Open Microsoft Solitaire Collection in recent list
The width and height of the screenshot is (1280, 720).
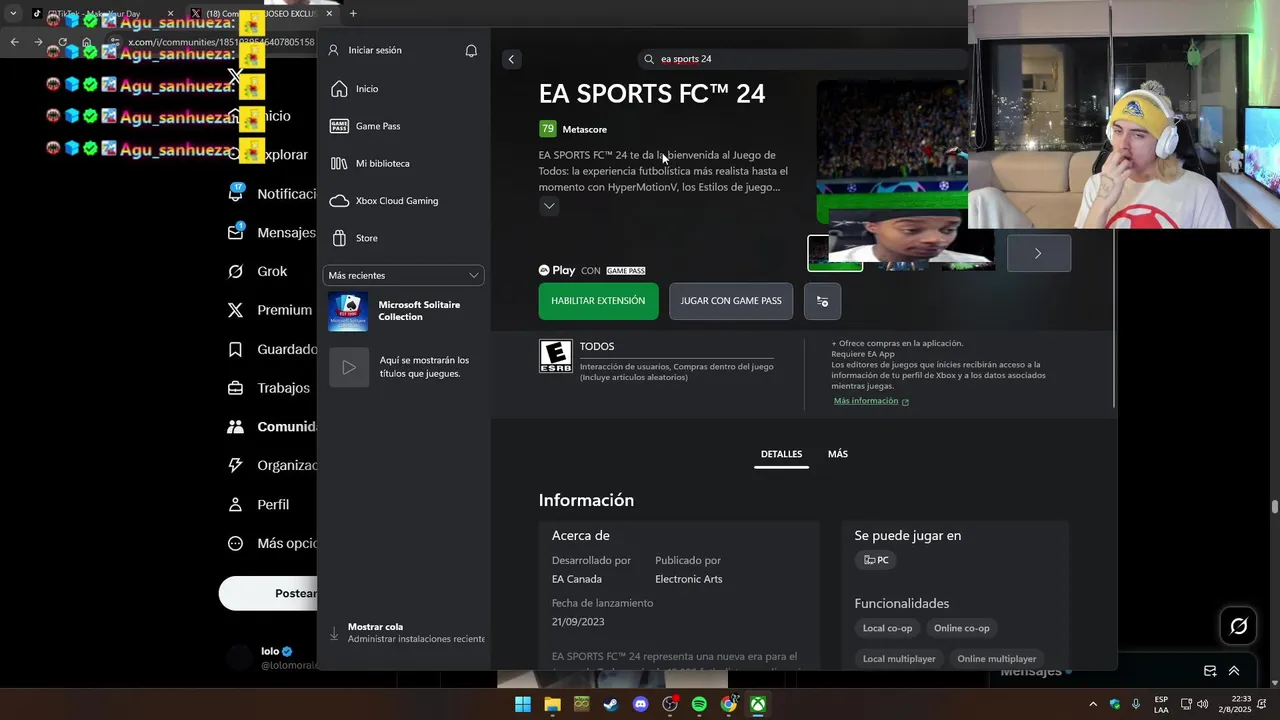click(404, 311)
